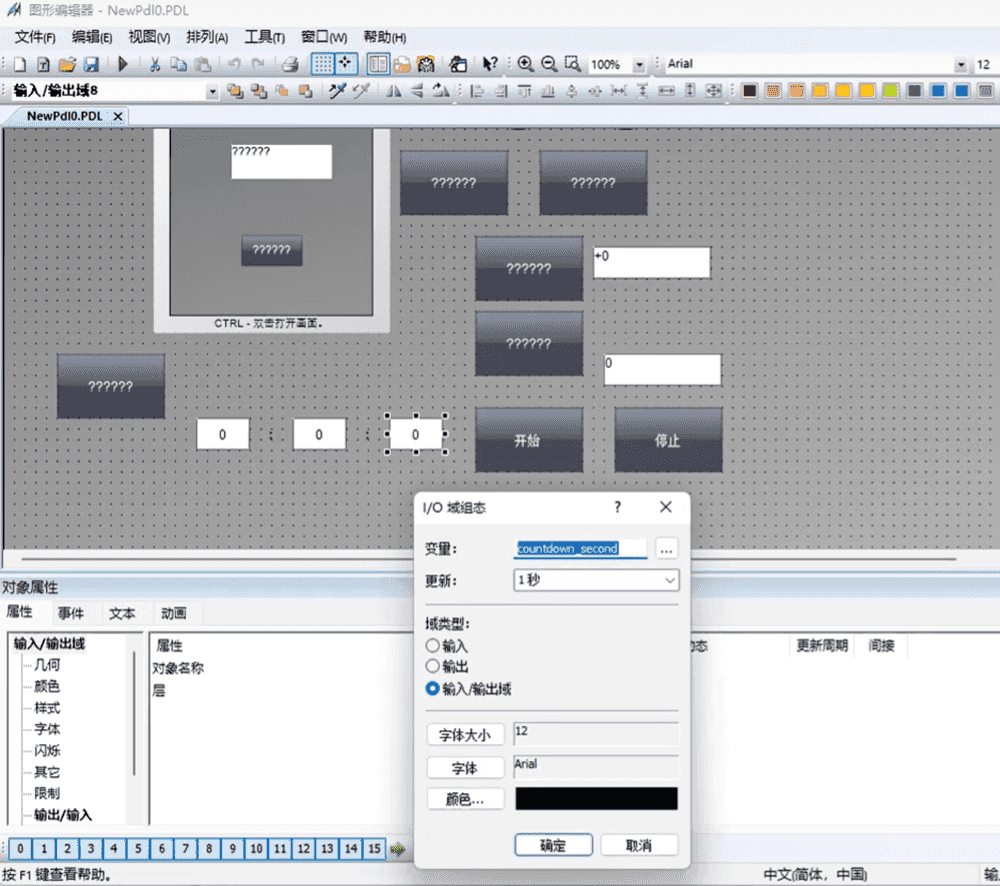The image size is (1000, 886).
Task: Click the Zoom out magnifier icon
Action: click(549, 64)
